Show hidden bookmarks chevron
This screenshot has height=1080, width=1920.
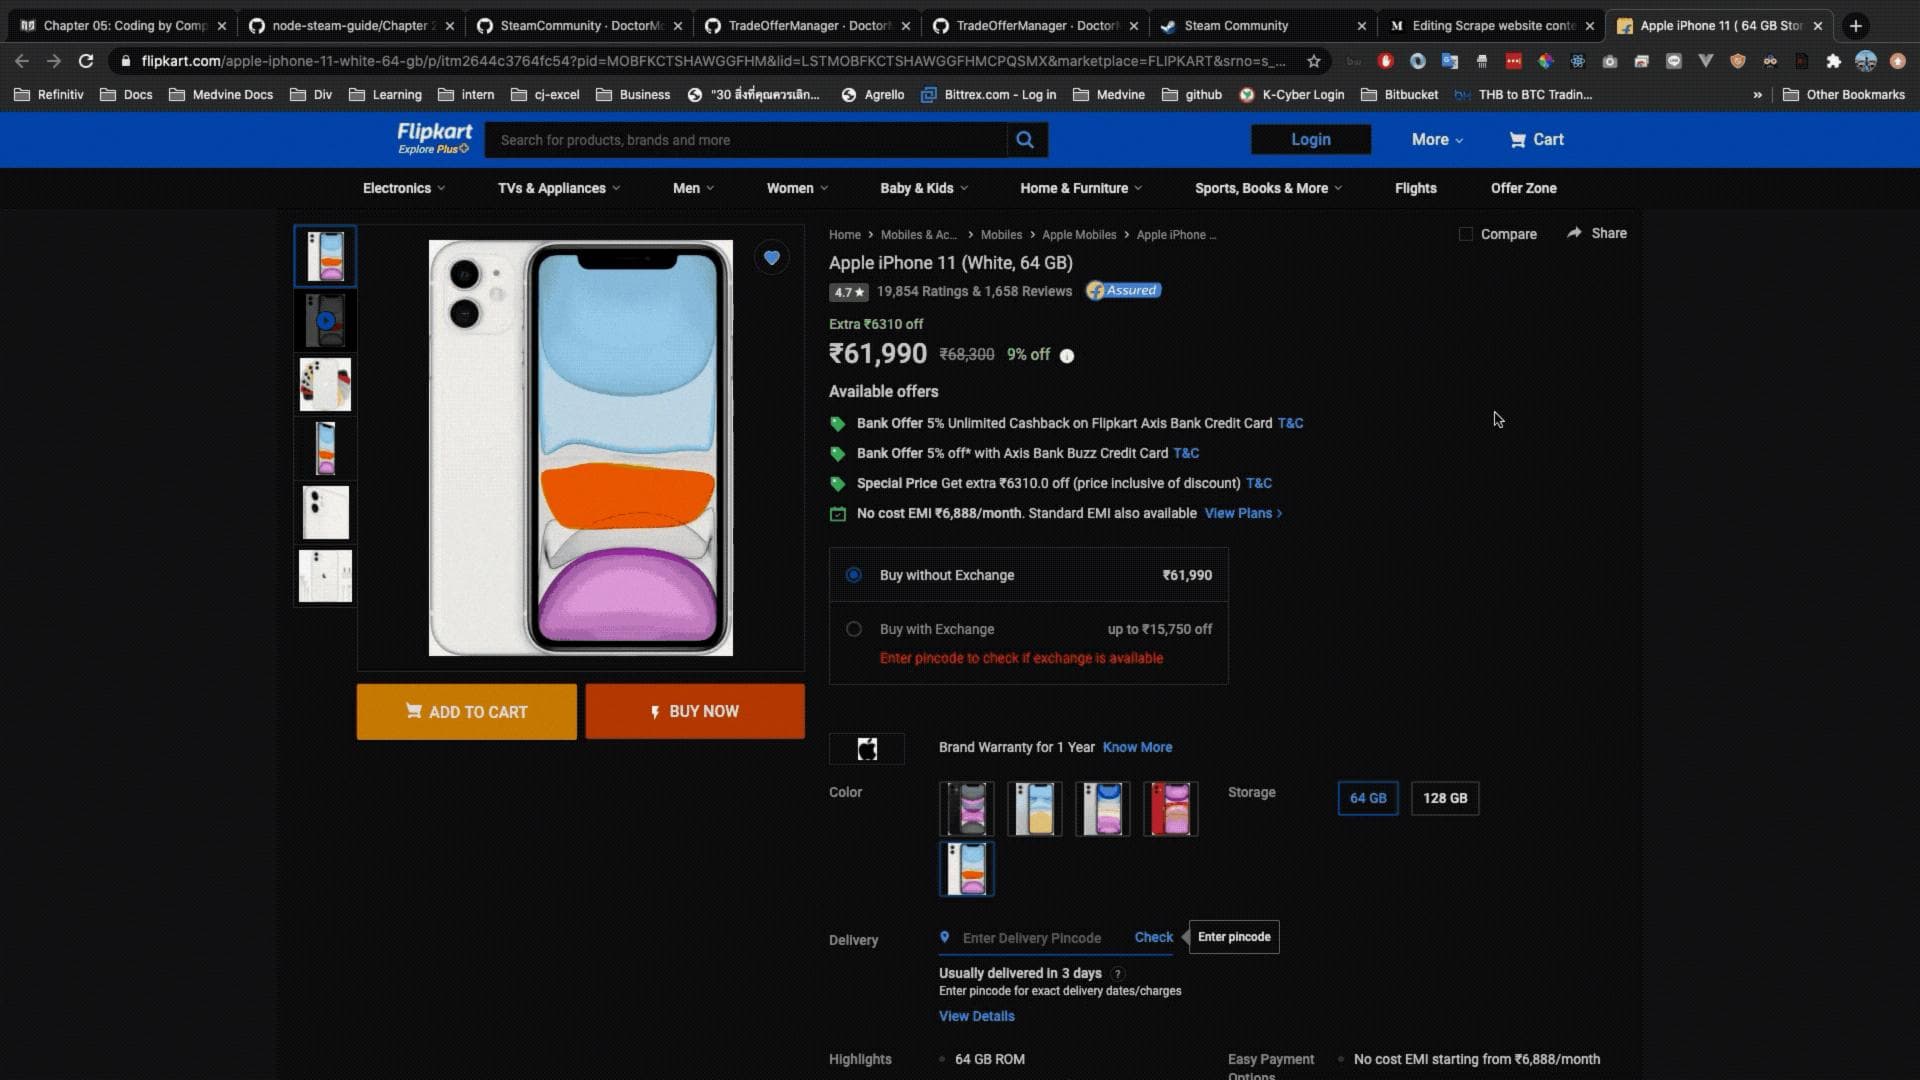tap(1757, 95)
